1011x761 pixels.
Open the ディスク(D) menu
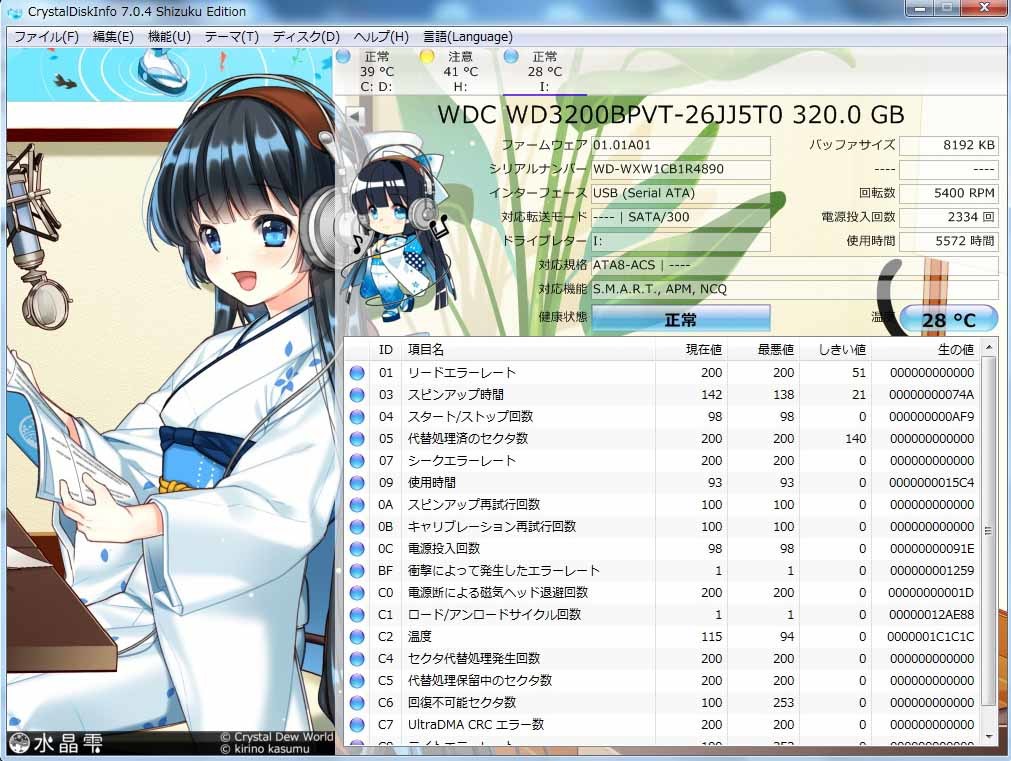pos(306,37)
